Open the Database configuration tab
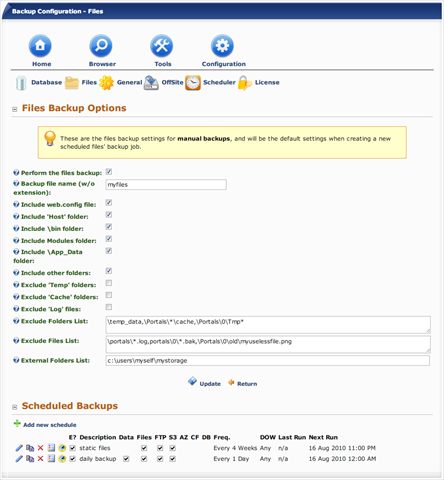This screenshot has width=444, height=480. (x=47, y=82)
